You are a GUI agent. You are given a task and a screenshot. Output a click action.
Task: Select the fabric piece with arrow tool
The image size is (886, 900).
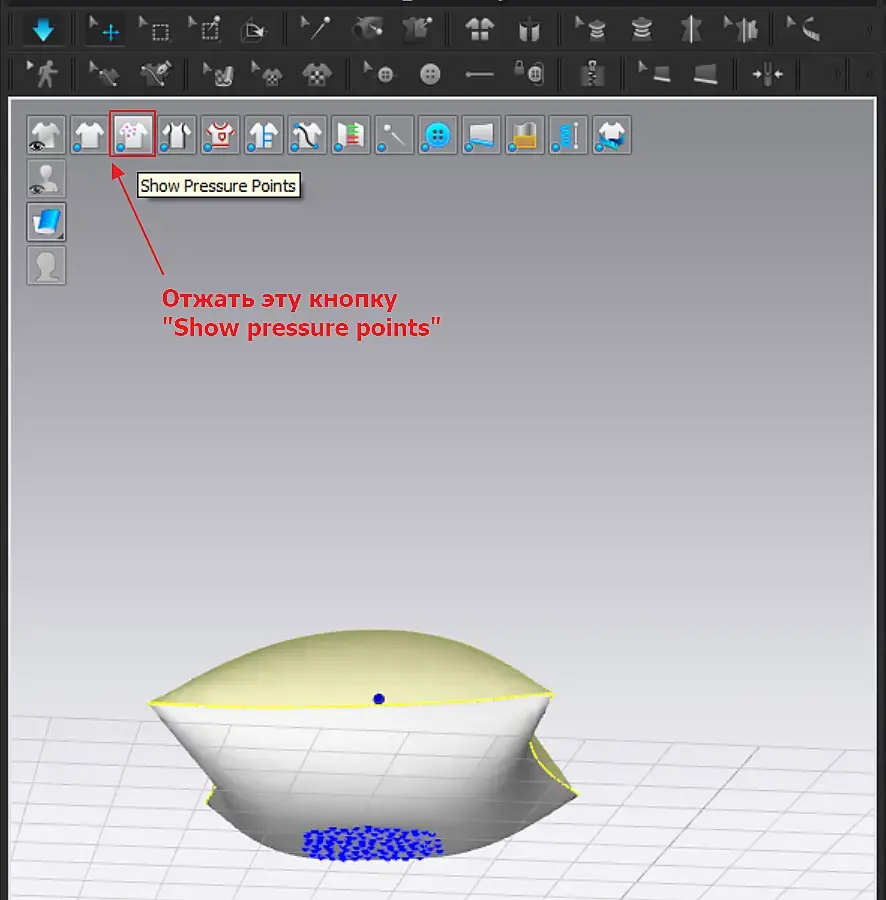click(x=654, y=73)
